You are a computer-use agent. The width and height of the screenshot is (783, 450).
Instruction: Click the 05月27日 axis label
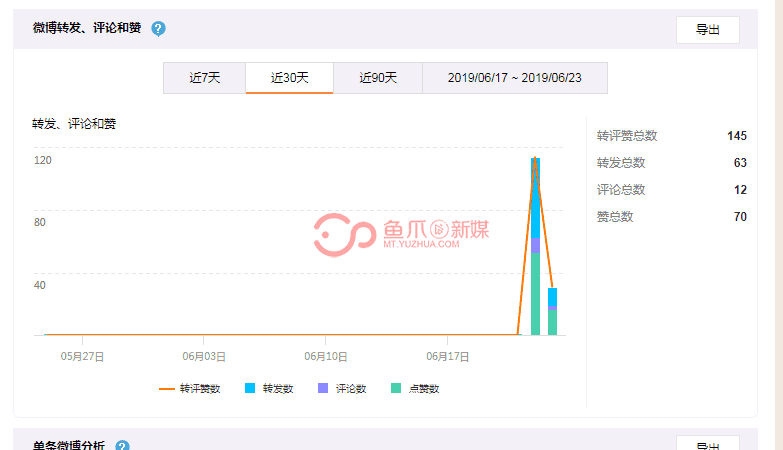point(82,357)
